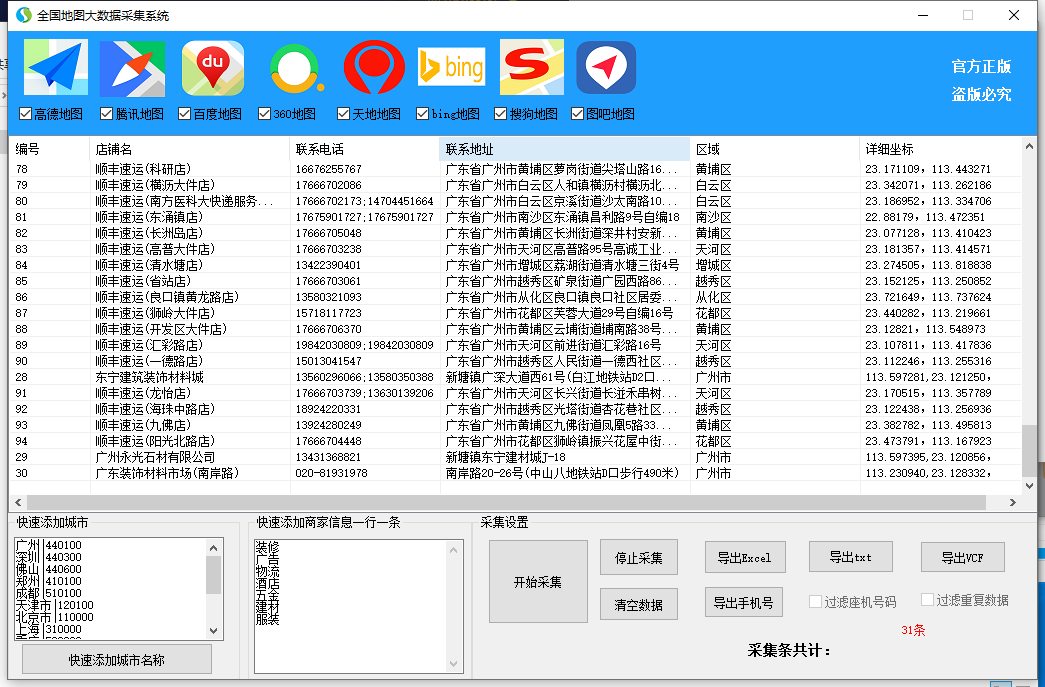Click merchant keyword box scroll down arrow
The height and width of the screenshot is (687, 1045).
pos(453,664)
